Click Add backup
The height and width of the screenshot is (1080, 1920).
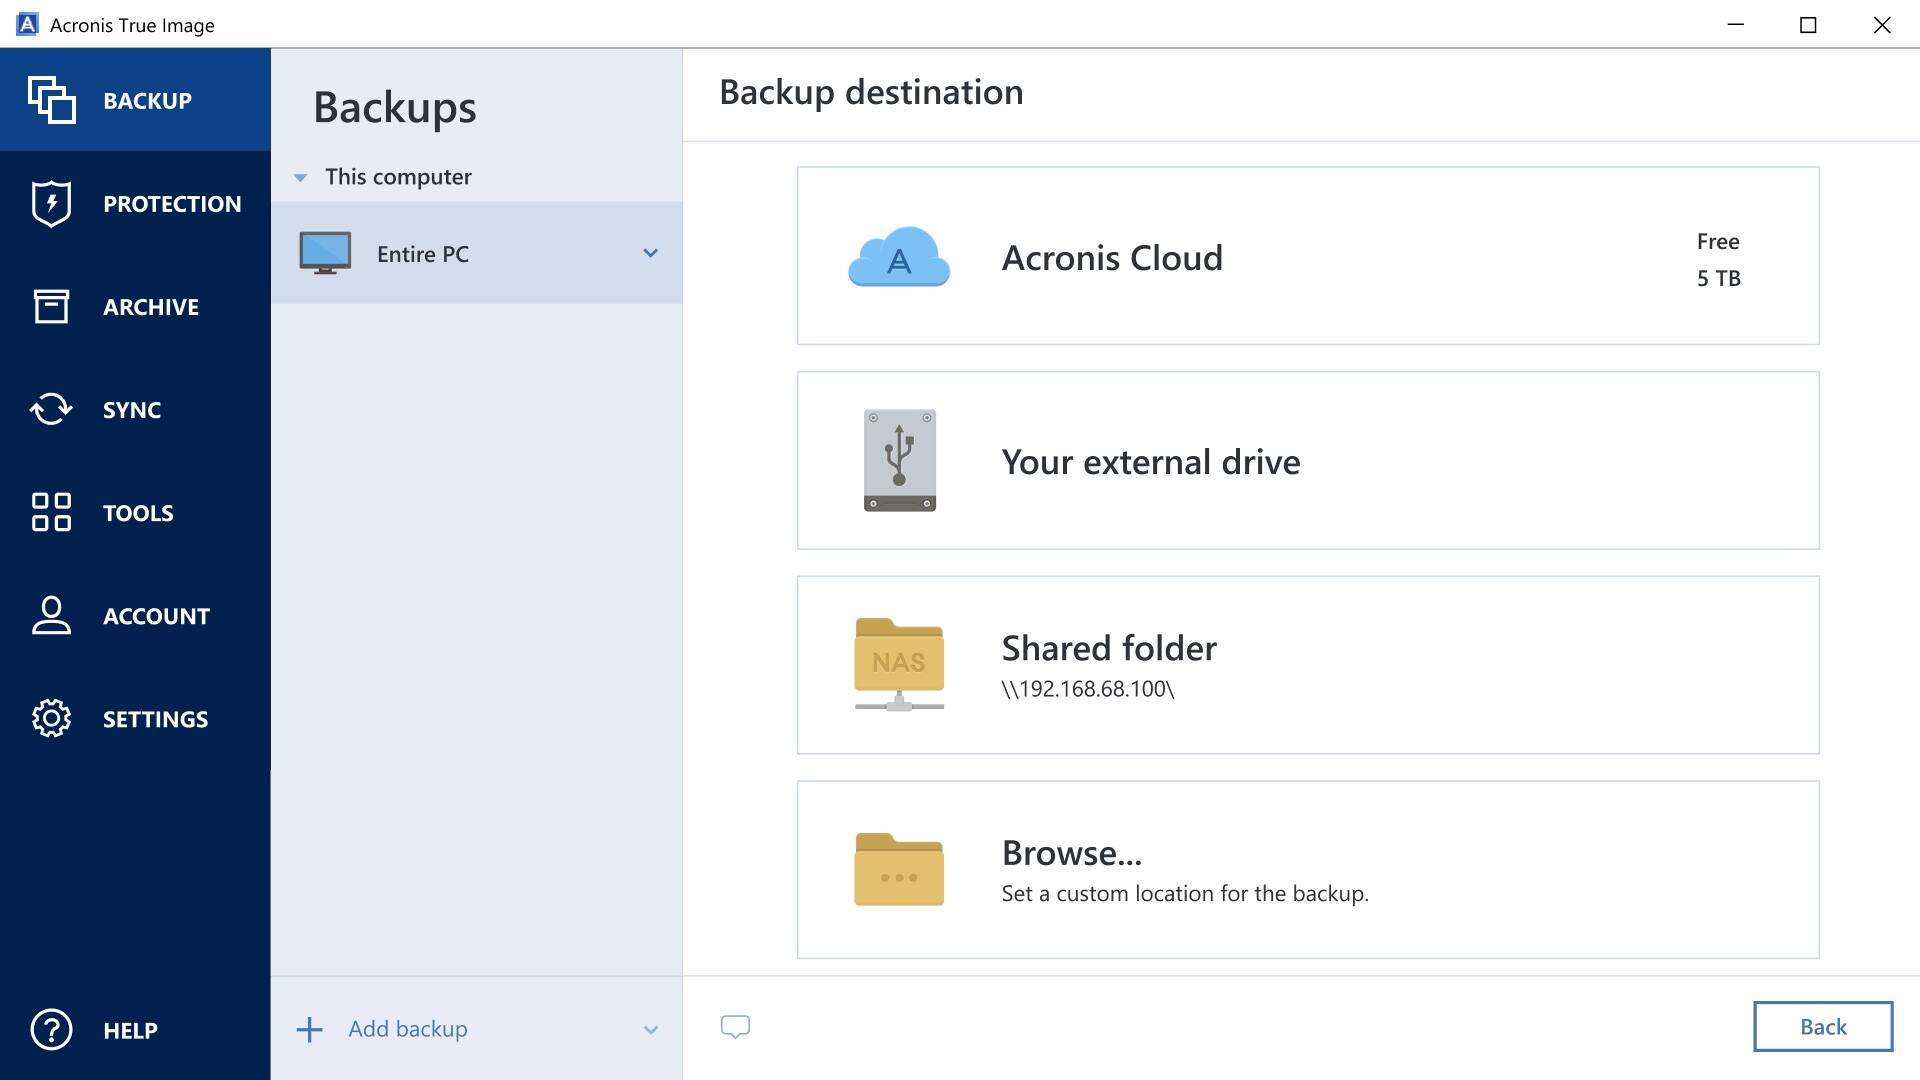click(x=407, y=1028)
